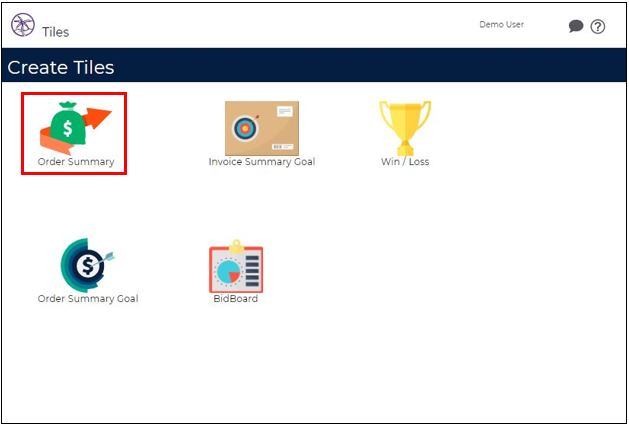The height and width of the screenshot is (427, 629).
Task: Click the Tiles title in header
Action: click(x=56, y=32)
